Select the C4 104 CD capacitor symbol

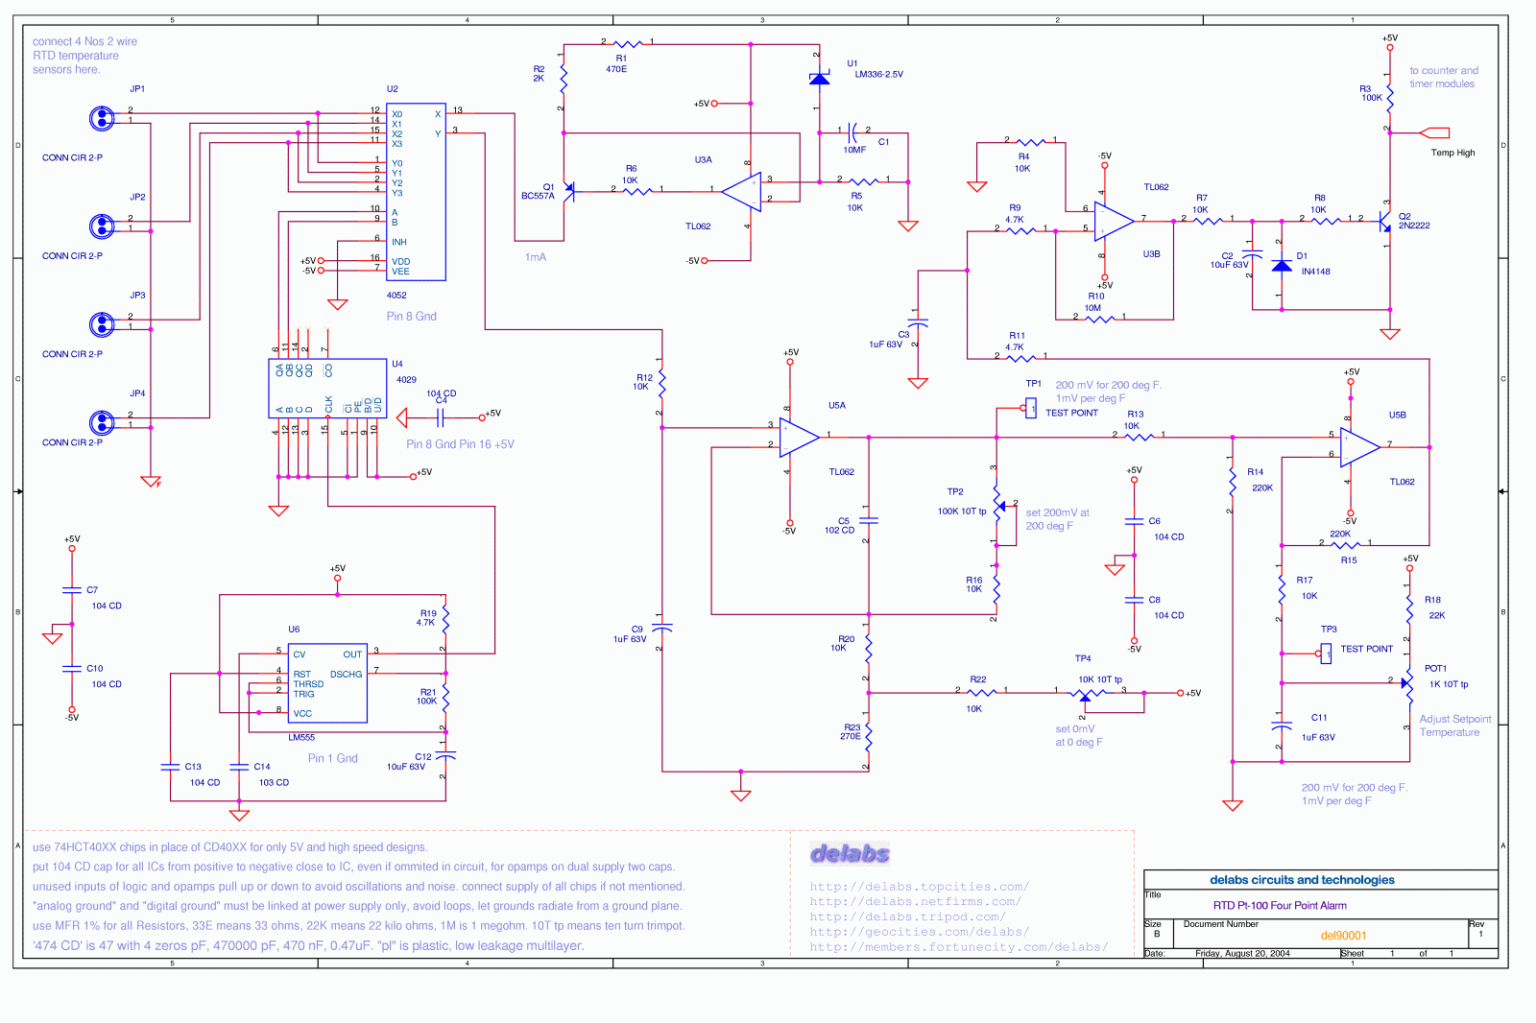(x=439, y=416)
